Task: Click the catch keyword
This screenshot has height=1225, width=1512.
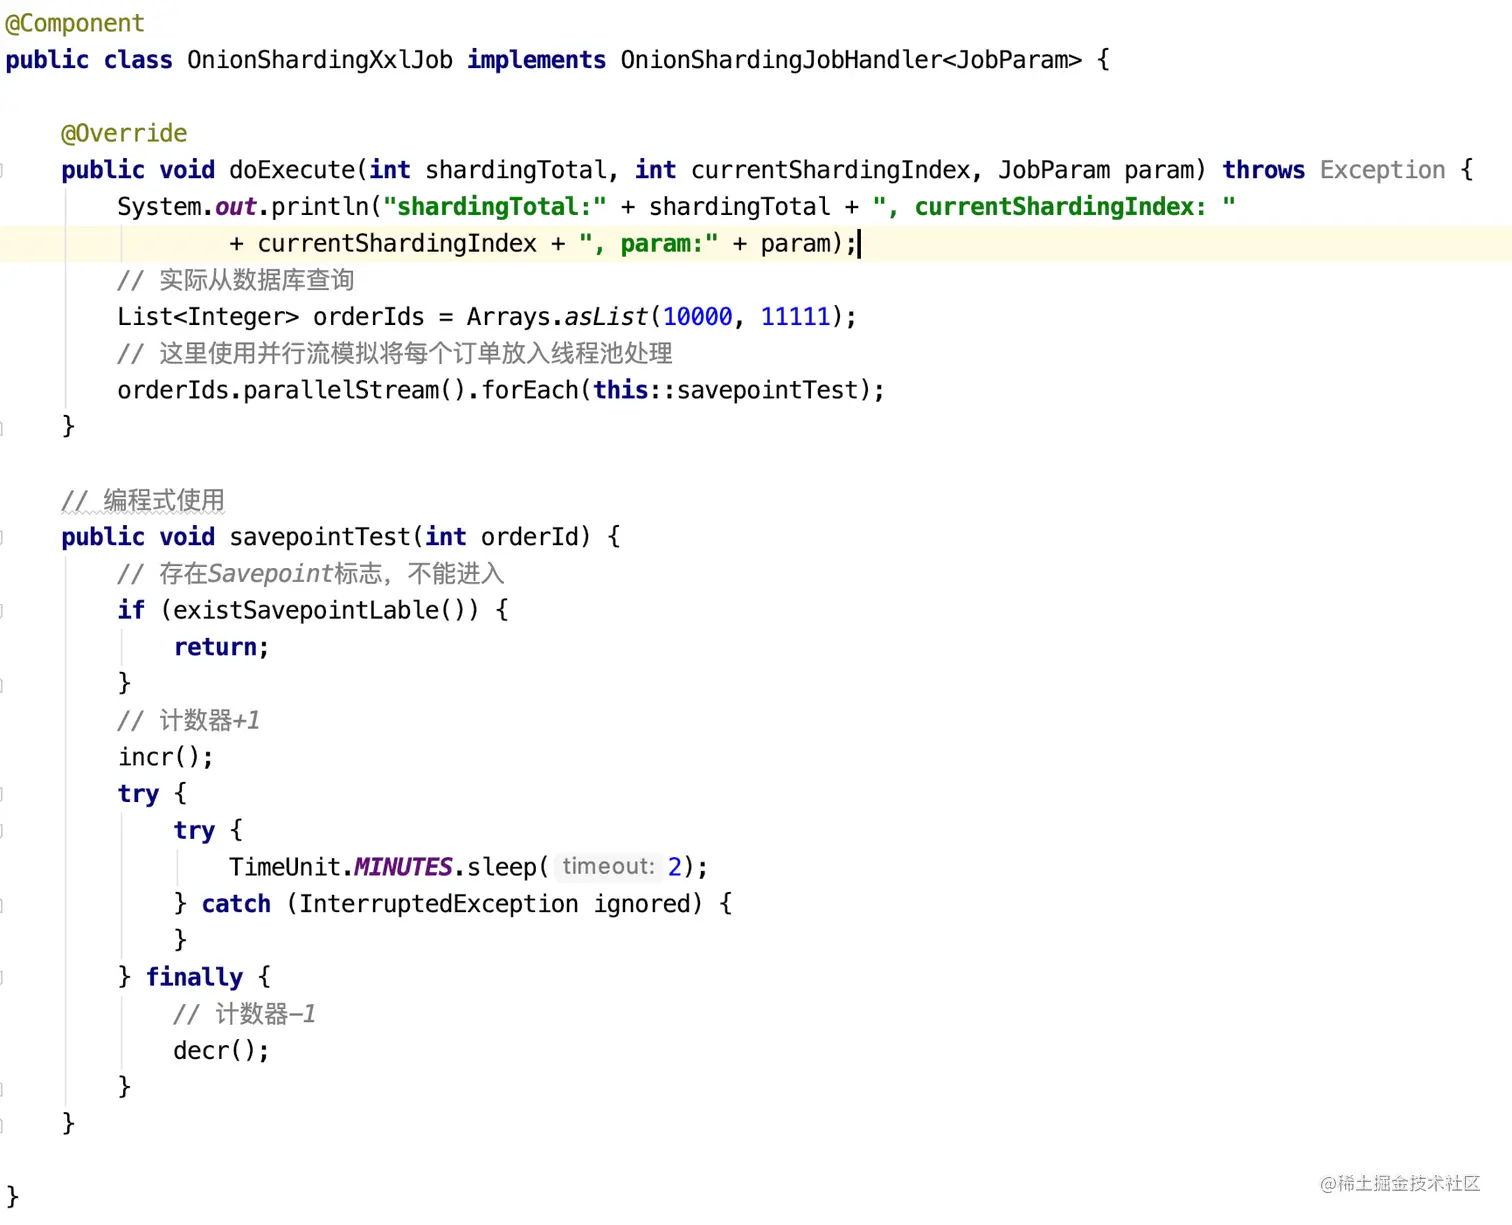Action: tap(236, 904)
